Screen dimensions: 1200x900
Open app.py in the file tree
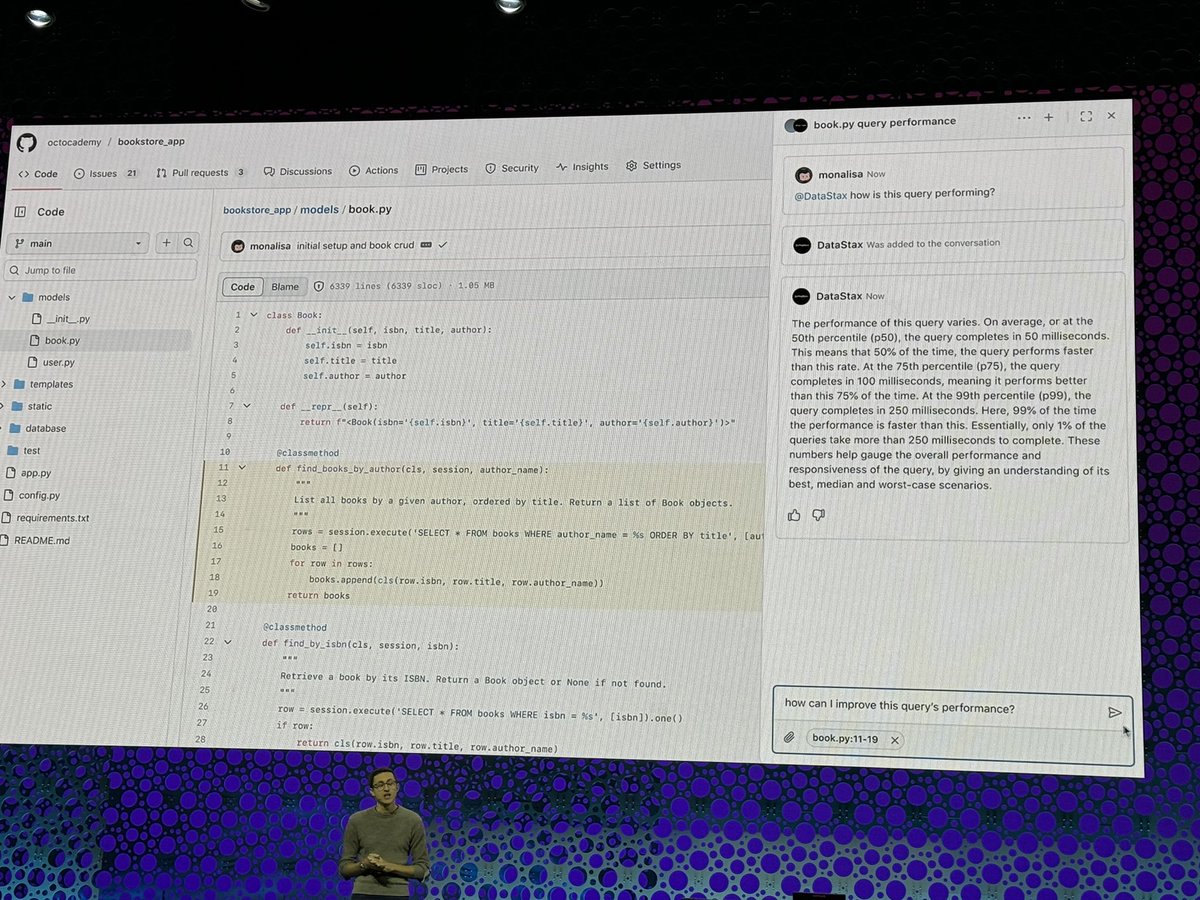(27, 473)
